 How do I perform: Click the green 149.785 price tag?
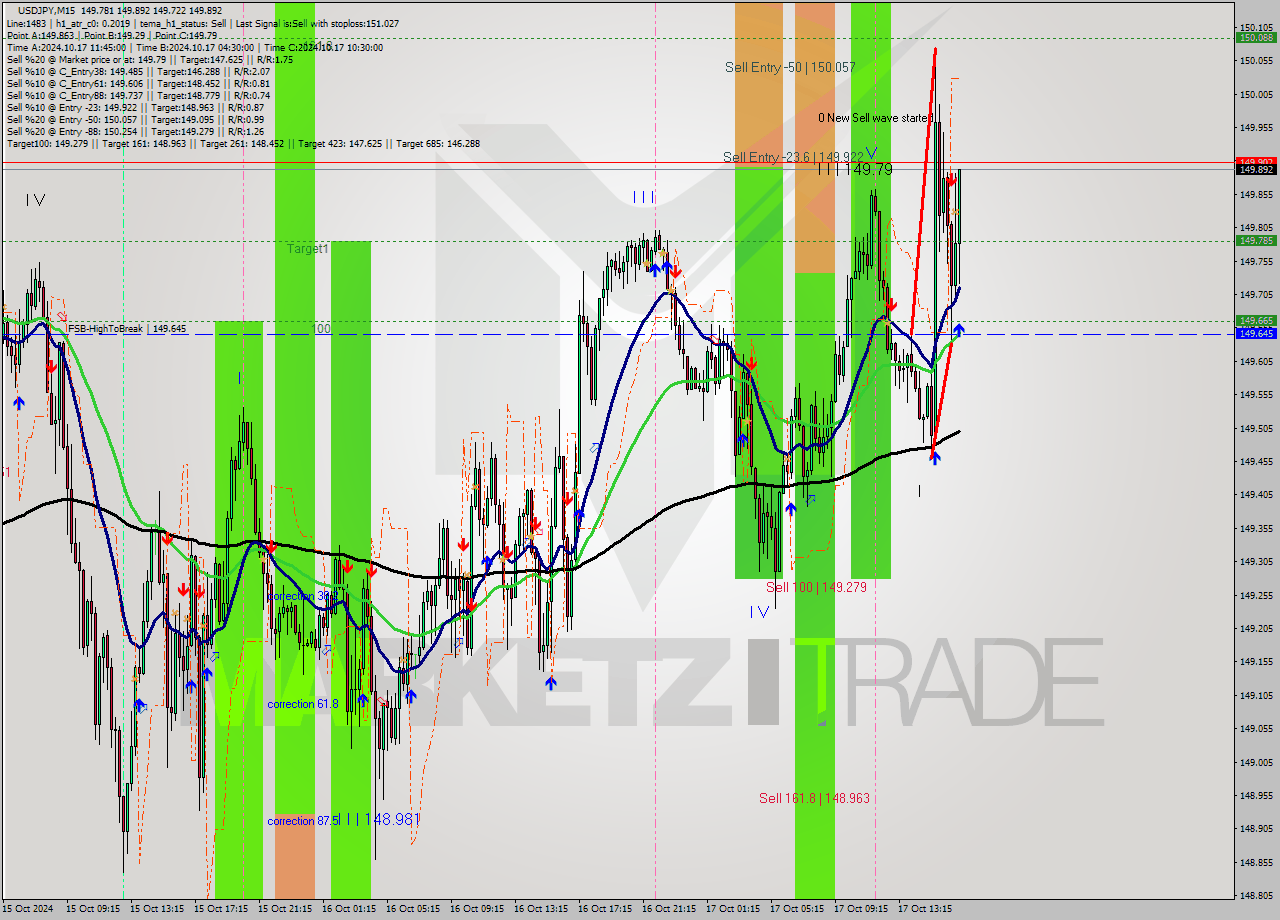(1256, 240)
